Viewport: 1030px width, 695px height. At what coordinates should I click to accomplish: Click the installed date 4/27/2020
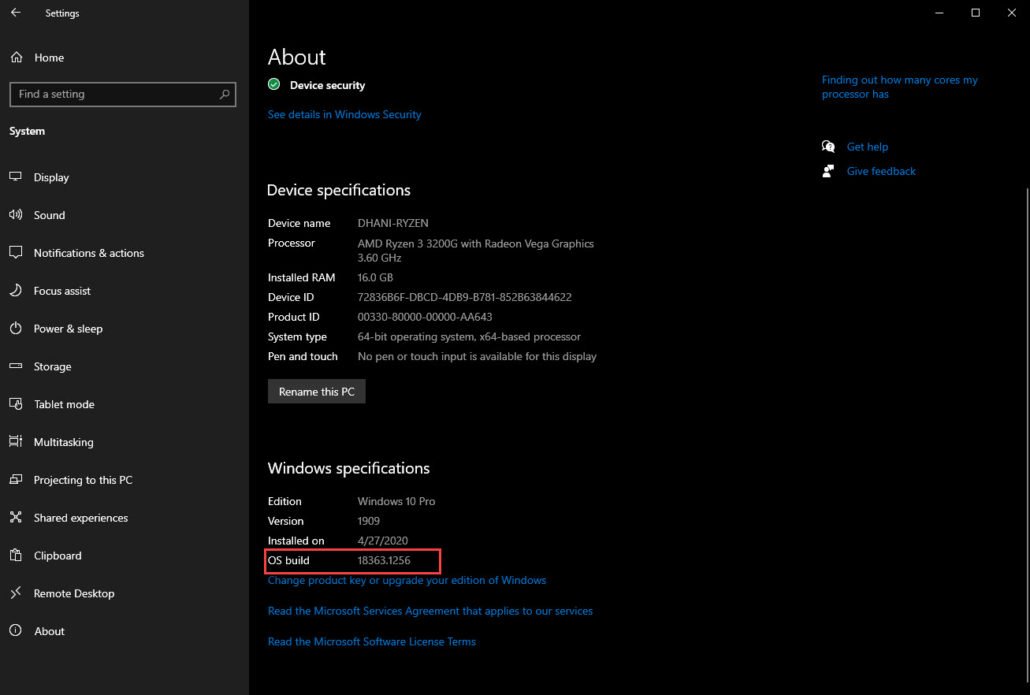point(382,541)
